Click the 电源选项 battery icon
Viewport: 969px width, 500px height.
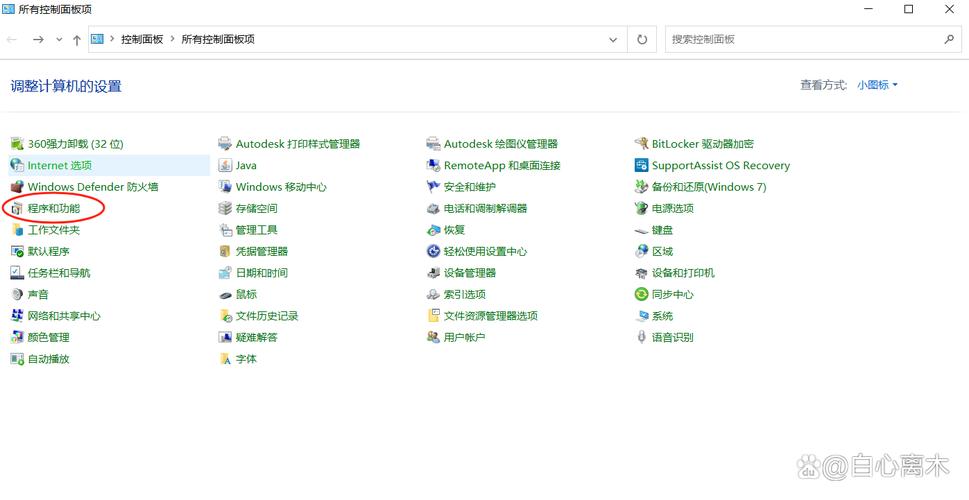point(641,208)
